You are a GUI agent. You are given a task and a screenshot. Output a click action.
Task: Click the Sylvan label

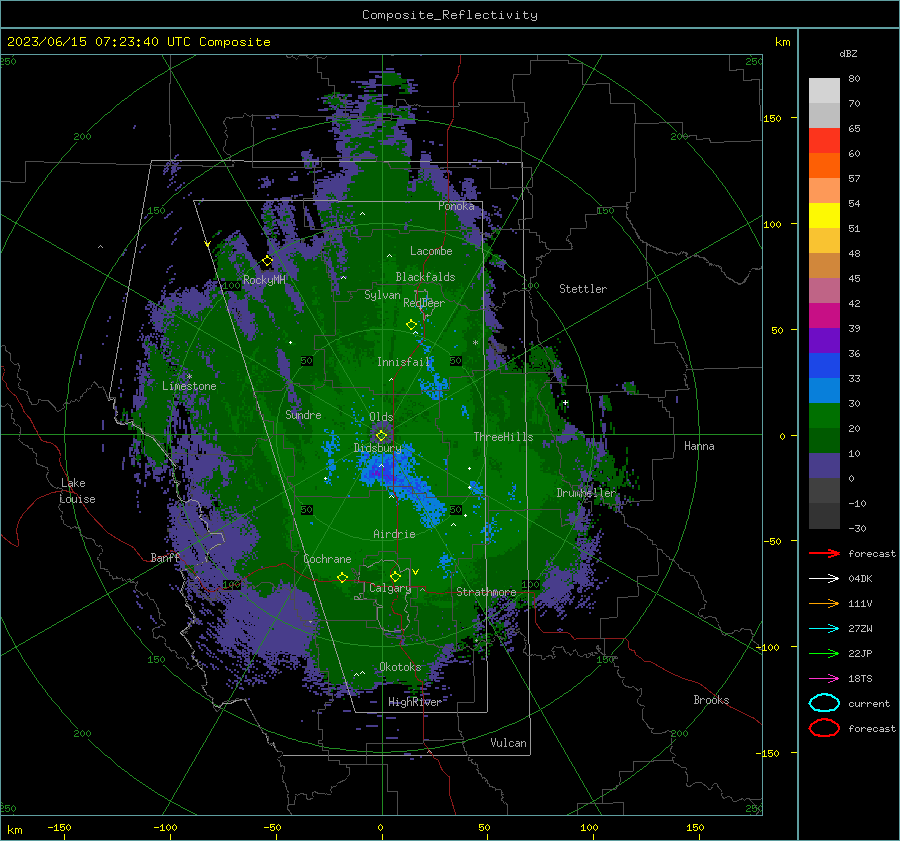pyautogui.click(x=382, y=295)
